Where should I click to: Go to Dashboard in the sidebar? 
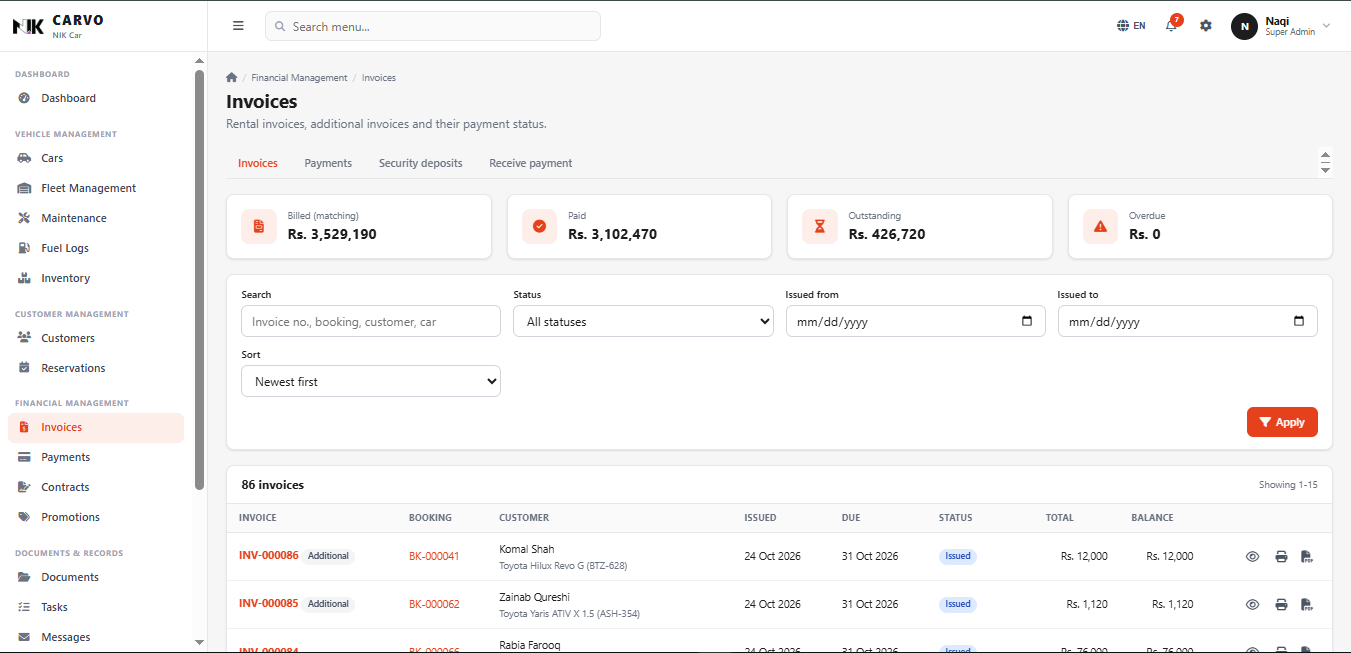(96, 98)
